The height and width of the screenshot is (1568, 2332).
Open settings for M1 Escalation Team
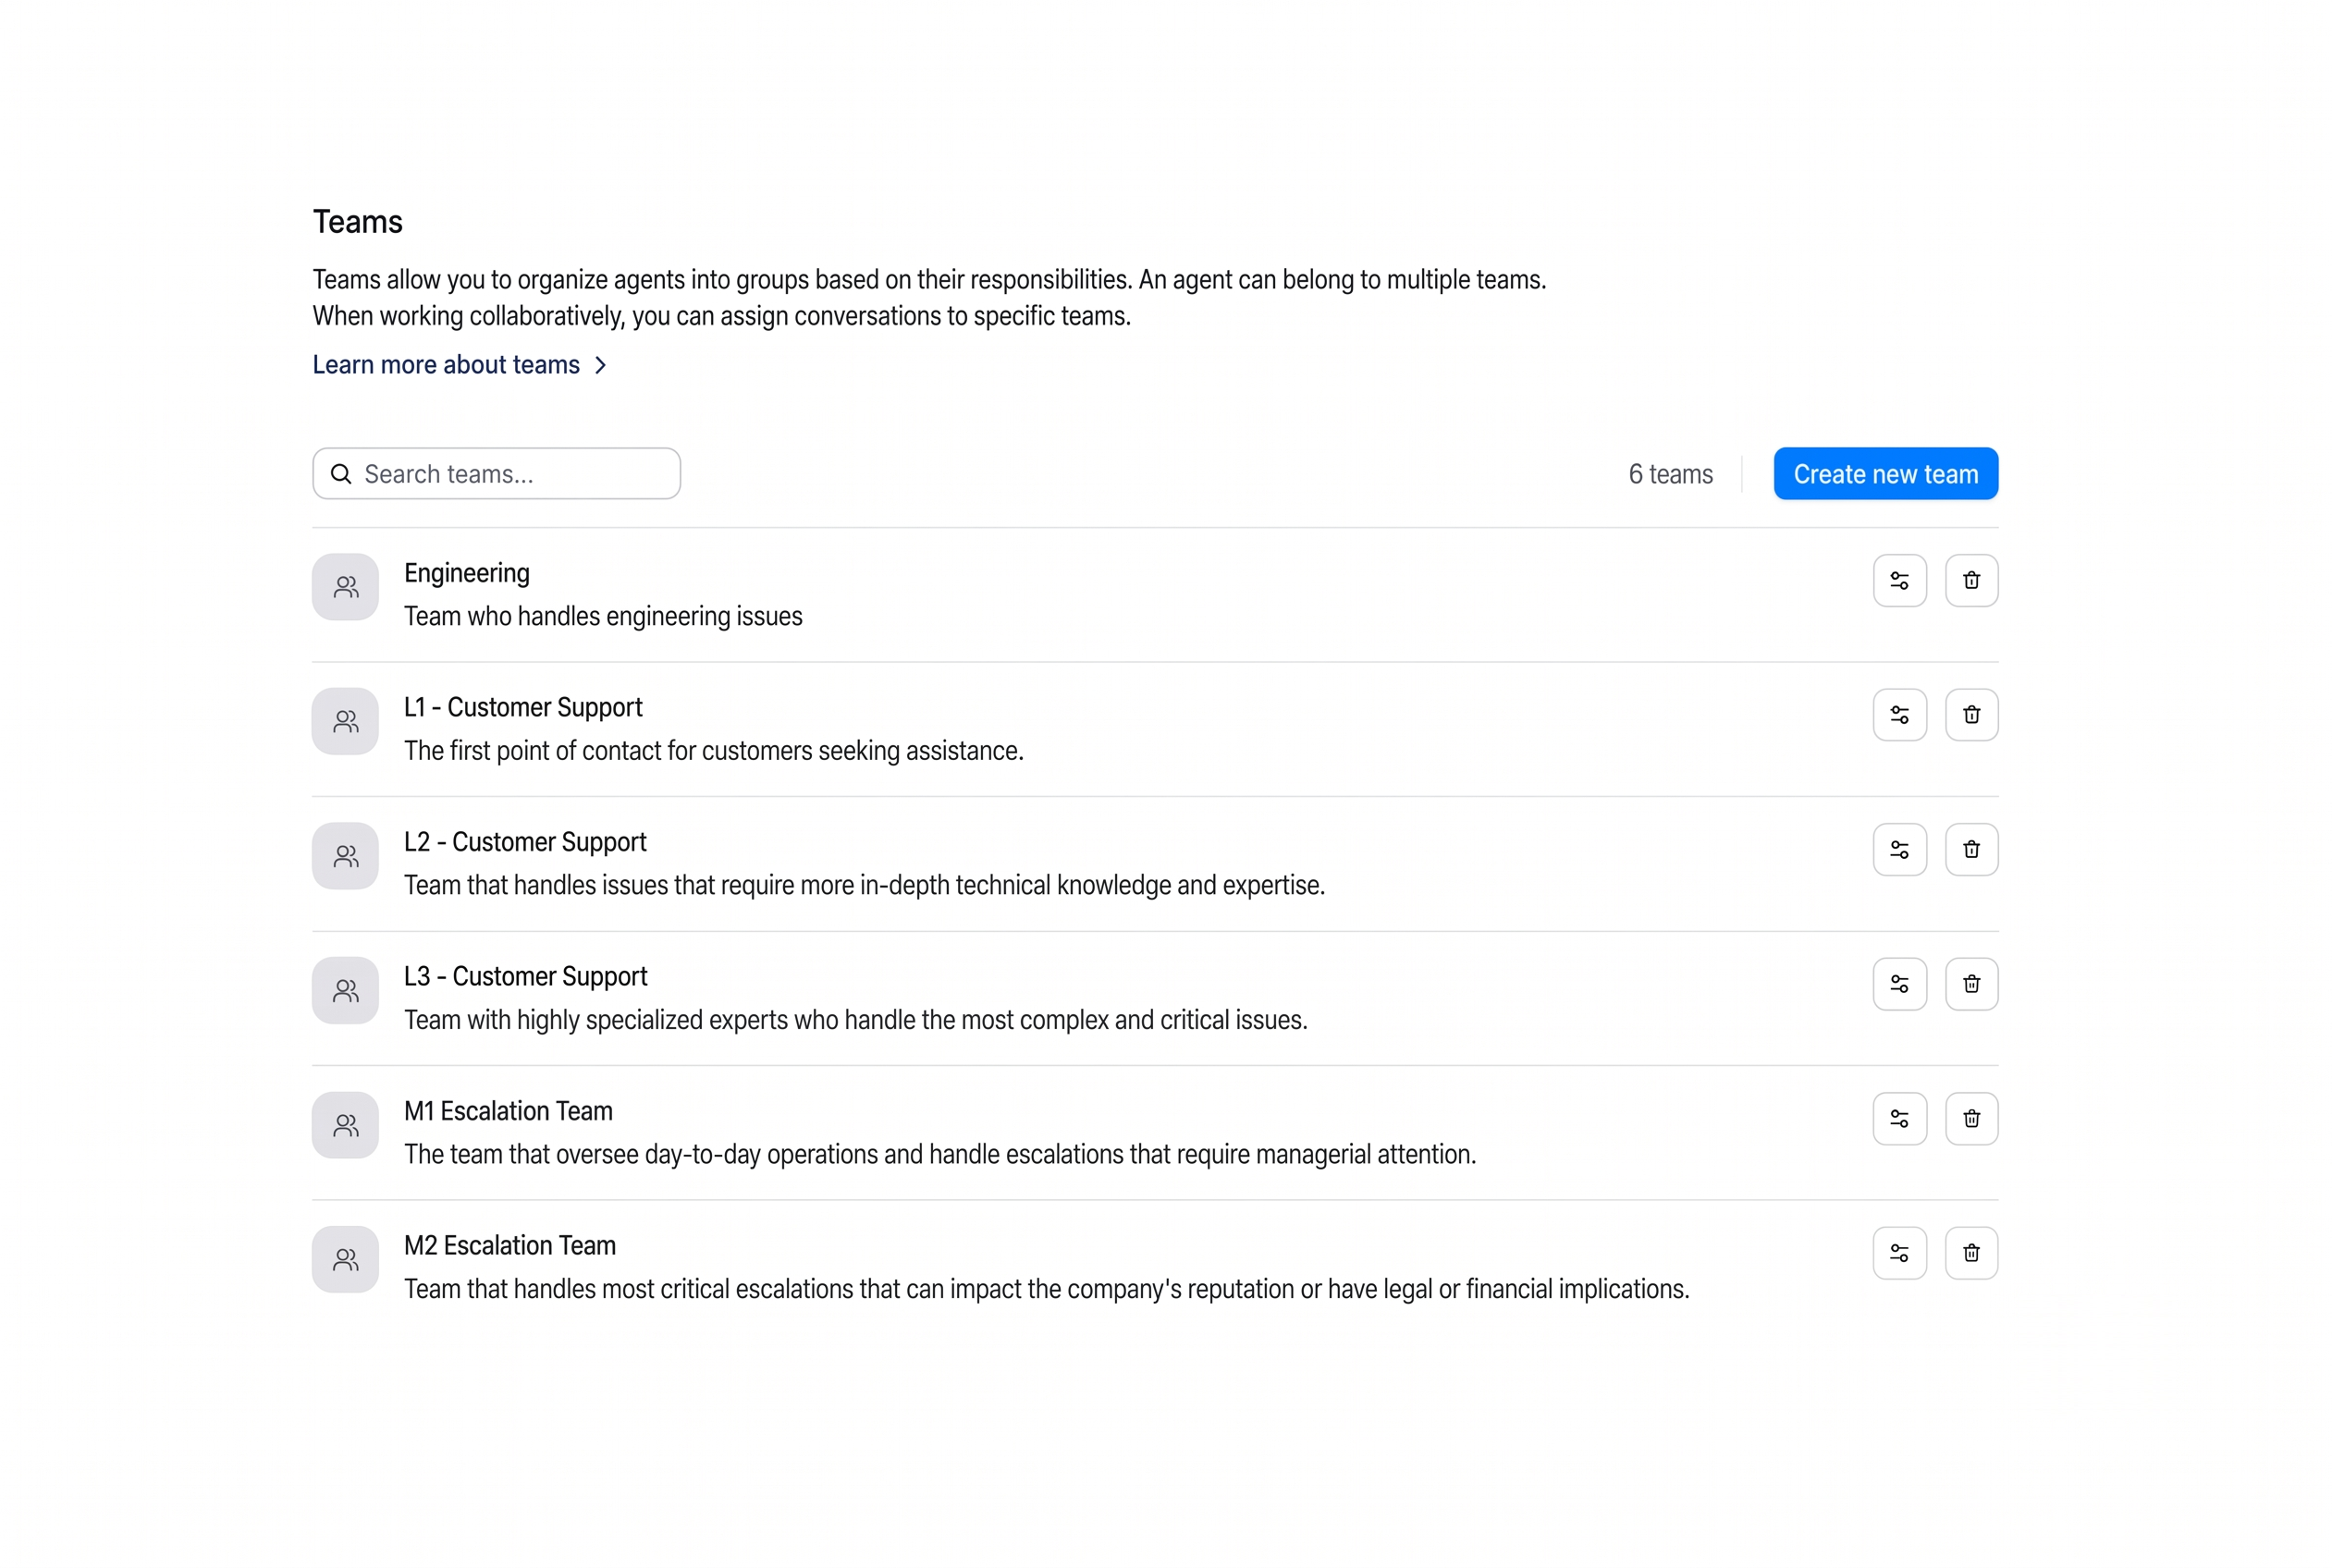[1899, 1118]
